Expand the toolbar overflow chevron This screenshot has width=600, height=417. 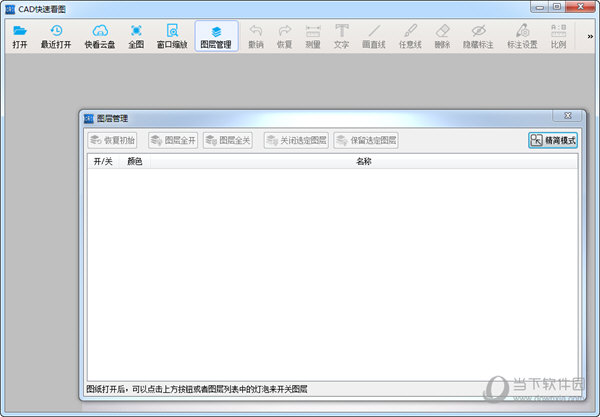click(590, 36)
